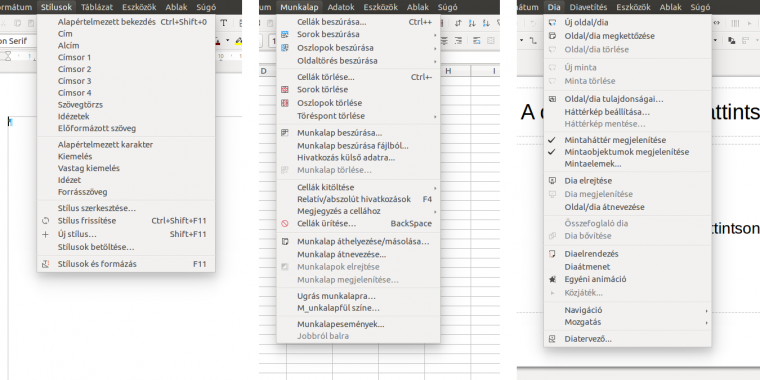Open the Dia menu in Impress

pyautogui.click(x=554, y=7)
